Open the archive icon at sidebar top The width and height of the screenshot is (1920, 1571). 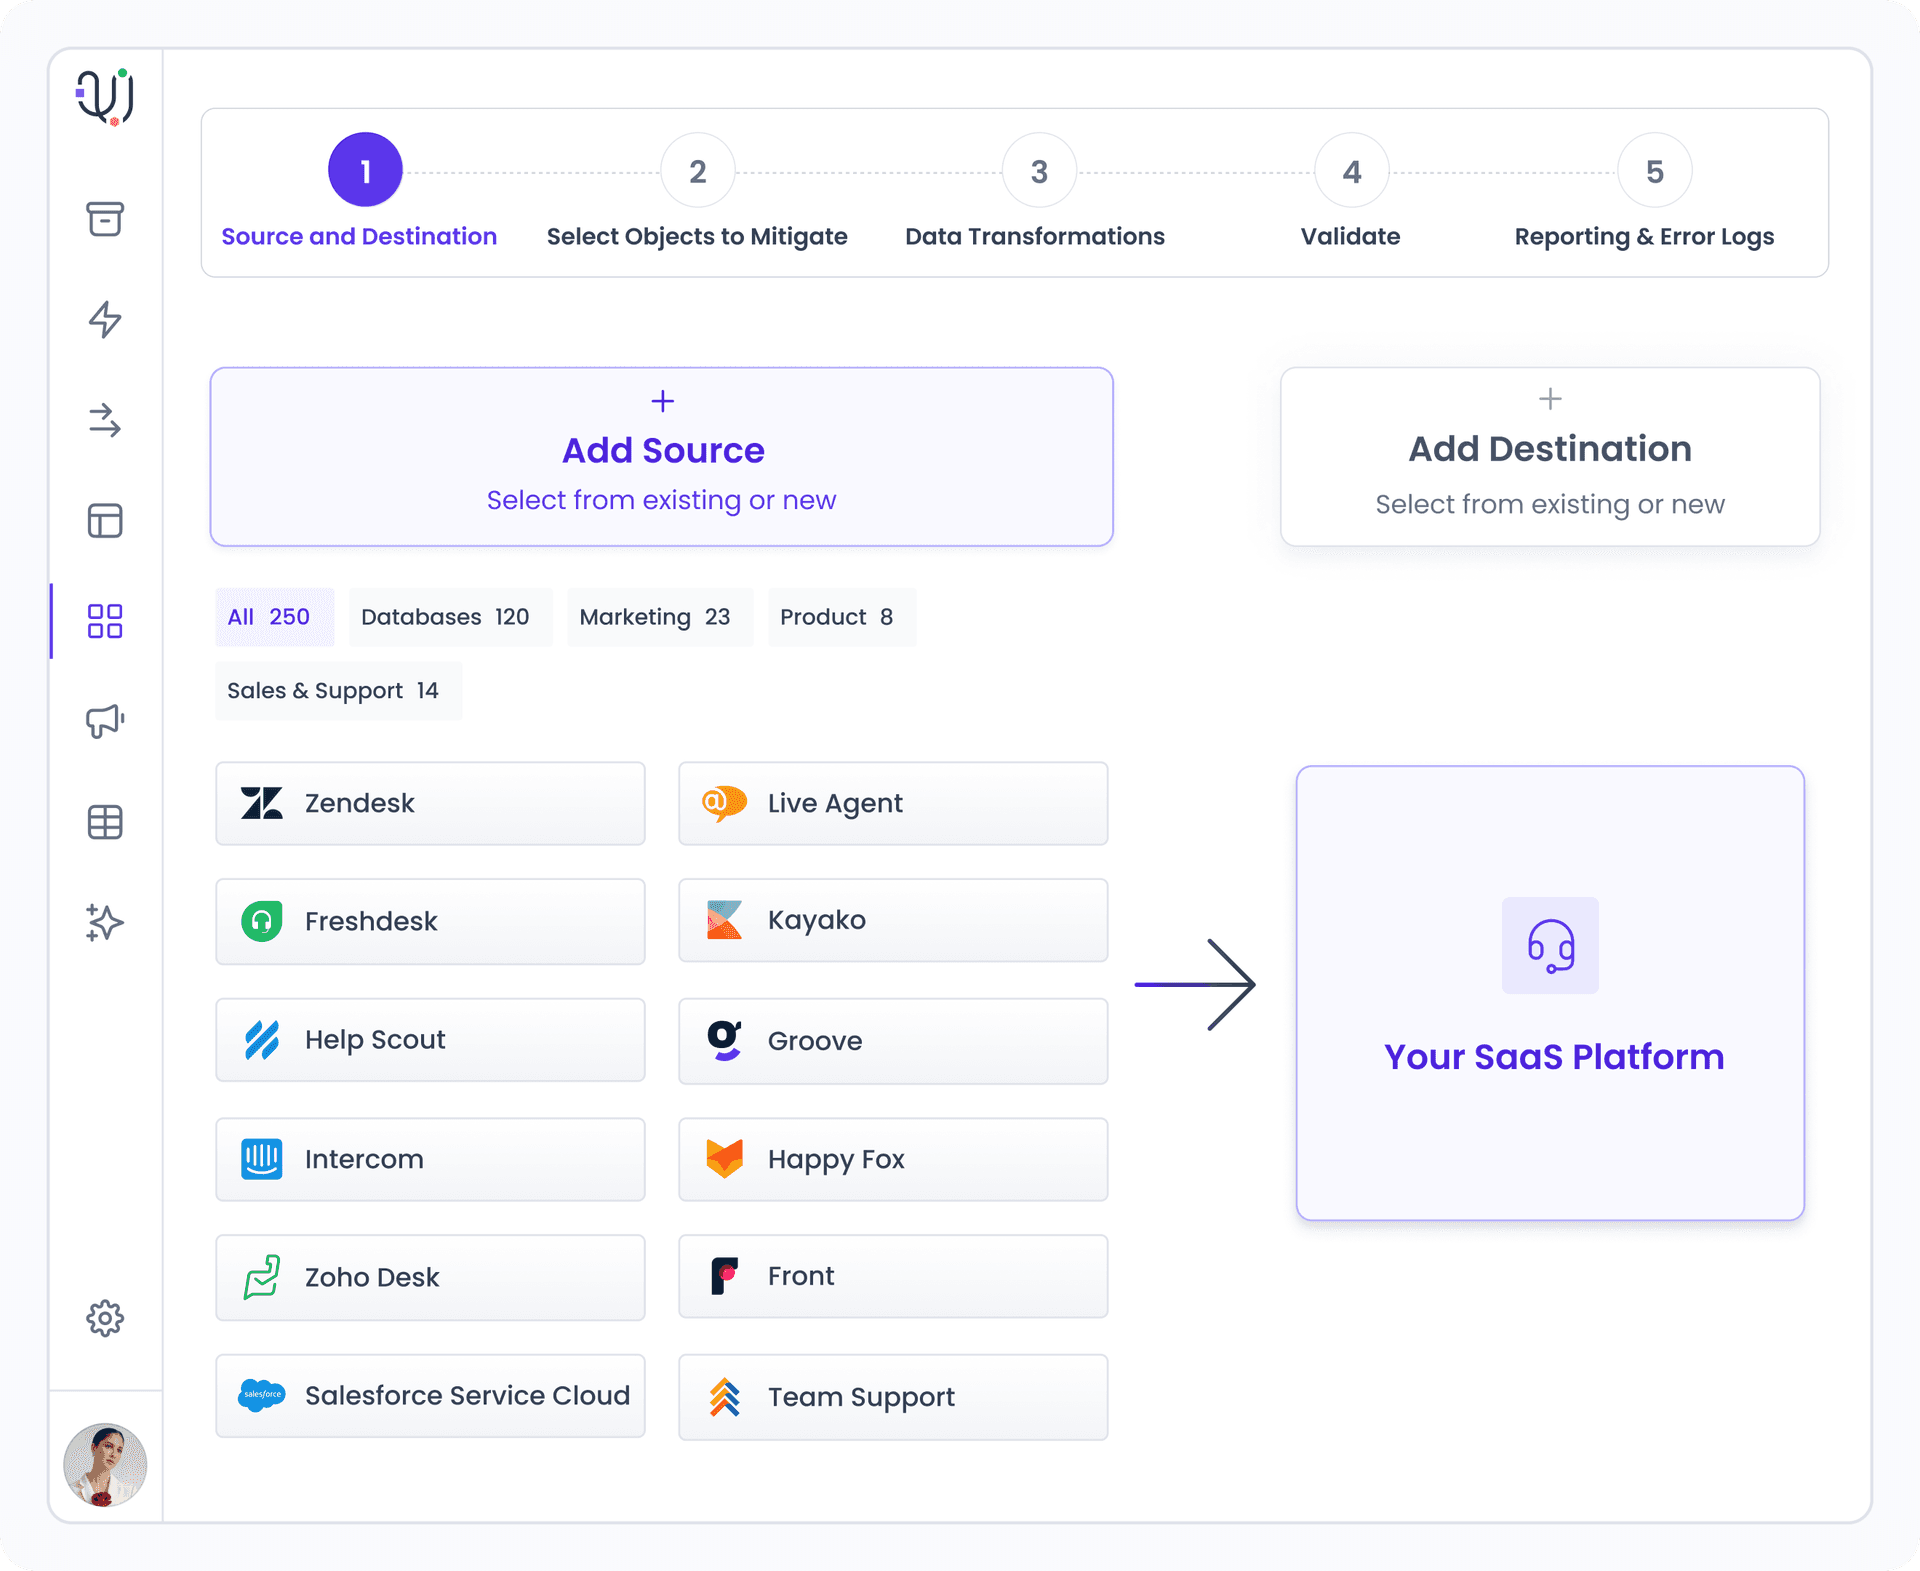[104, 220]
